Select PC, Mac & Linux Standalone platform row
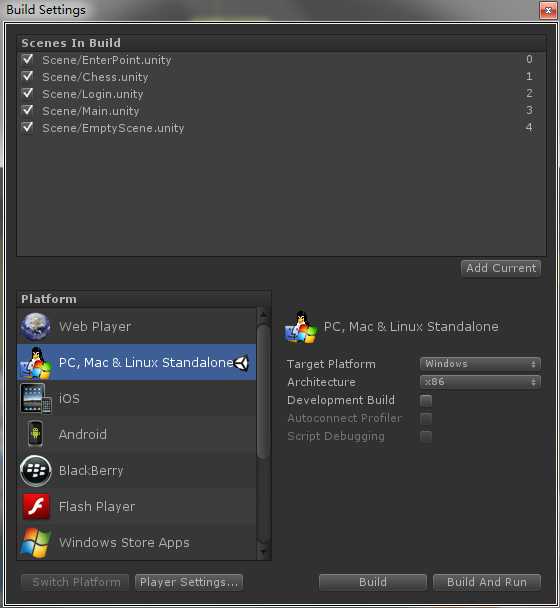Image resolution: width=560 pixels, height=608 pixels. [137, 363]
